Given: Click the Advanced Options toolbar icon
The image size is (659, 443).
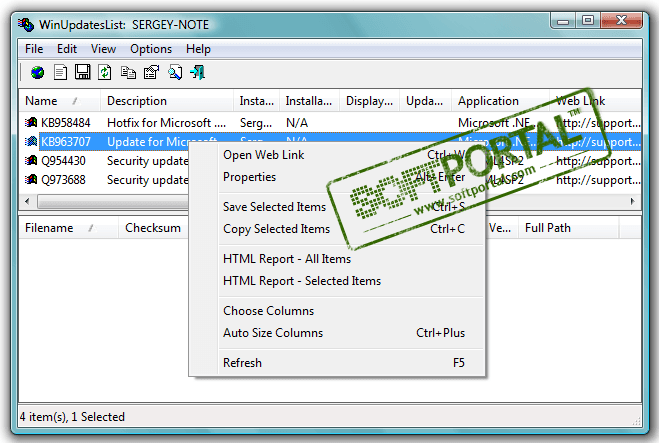Looking at the screenshot, I should coord(151,73).
